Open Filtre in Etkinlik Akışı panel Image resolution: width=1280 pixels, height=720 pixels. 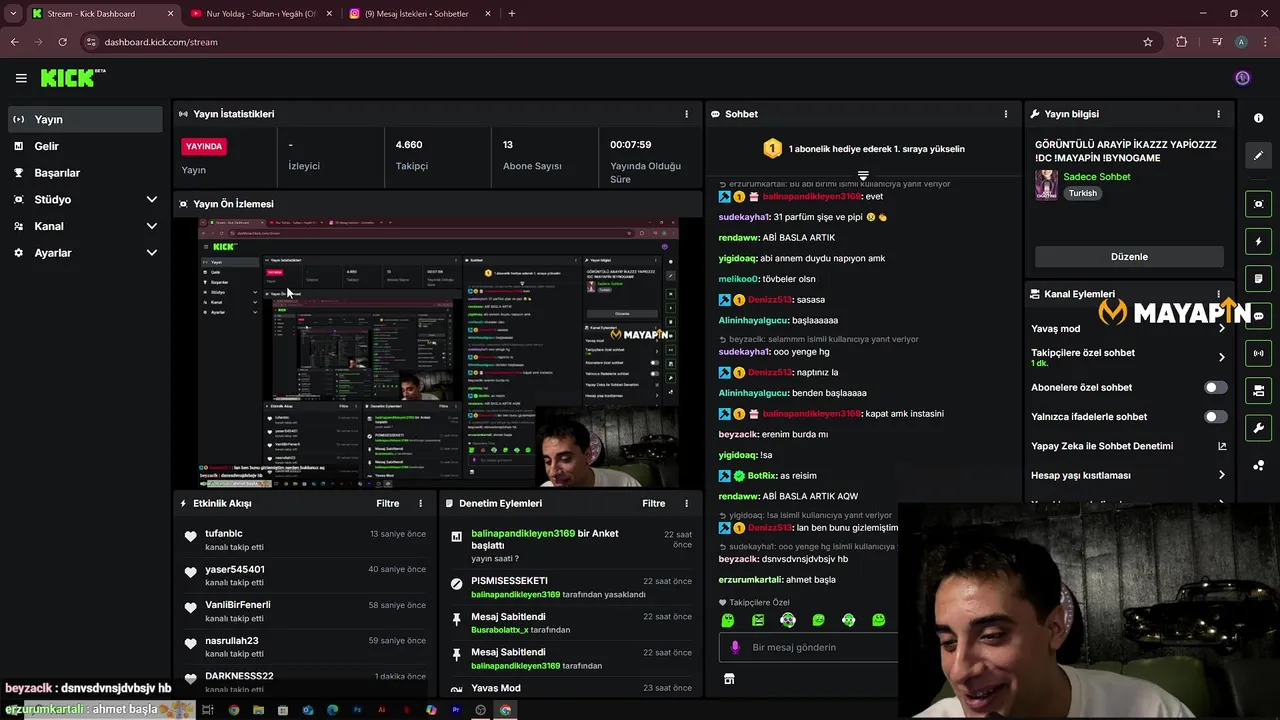tap(387, 503)
